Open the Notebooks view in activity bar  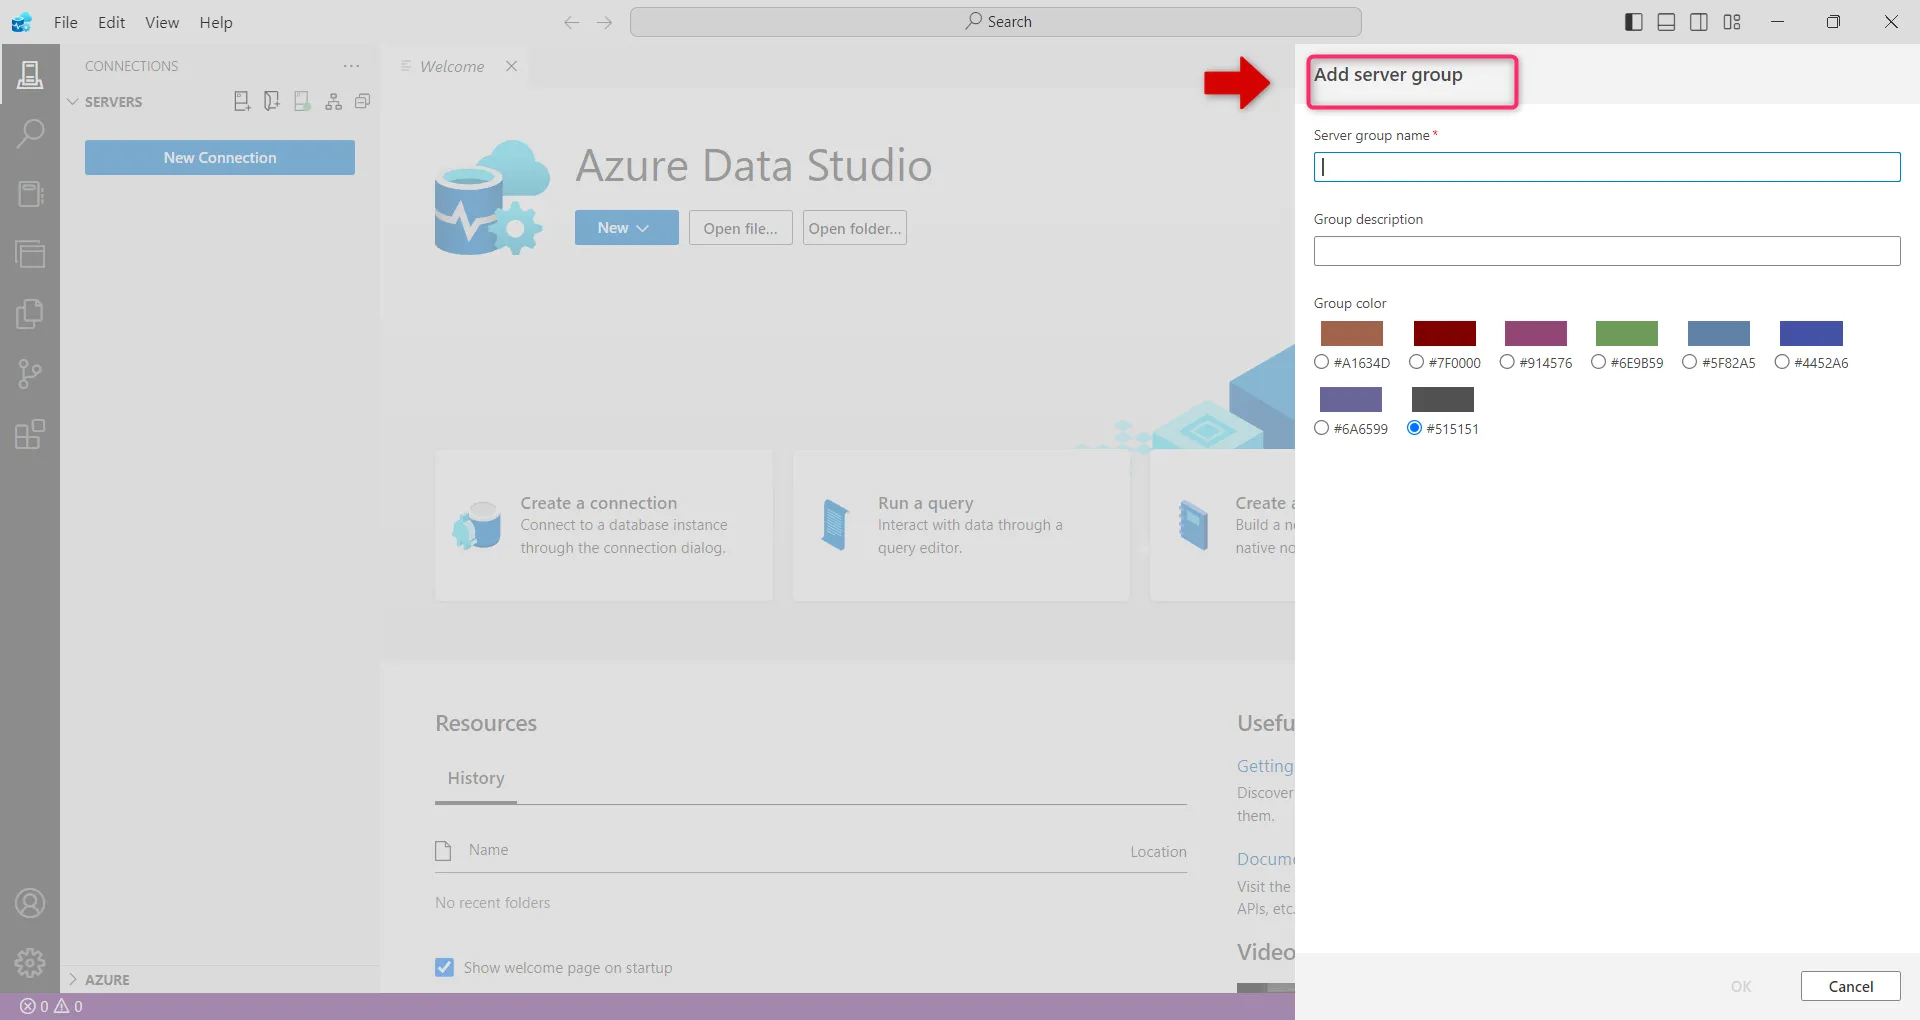coord(30,194)
